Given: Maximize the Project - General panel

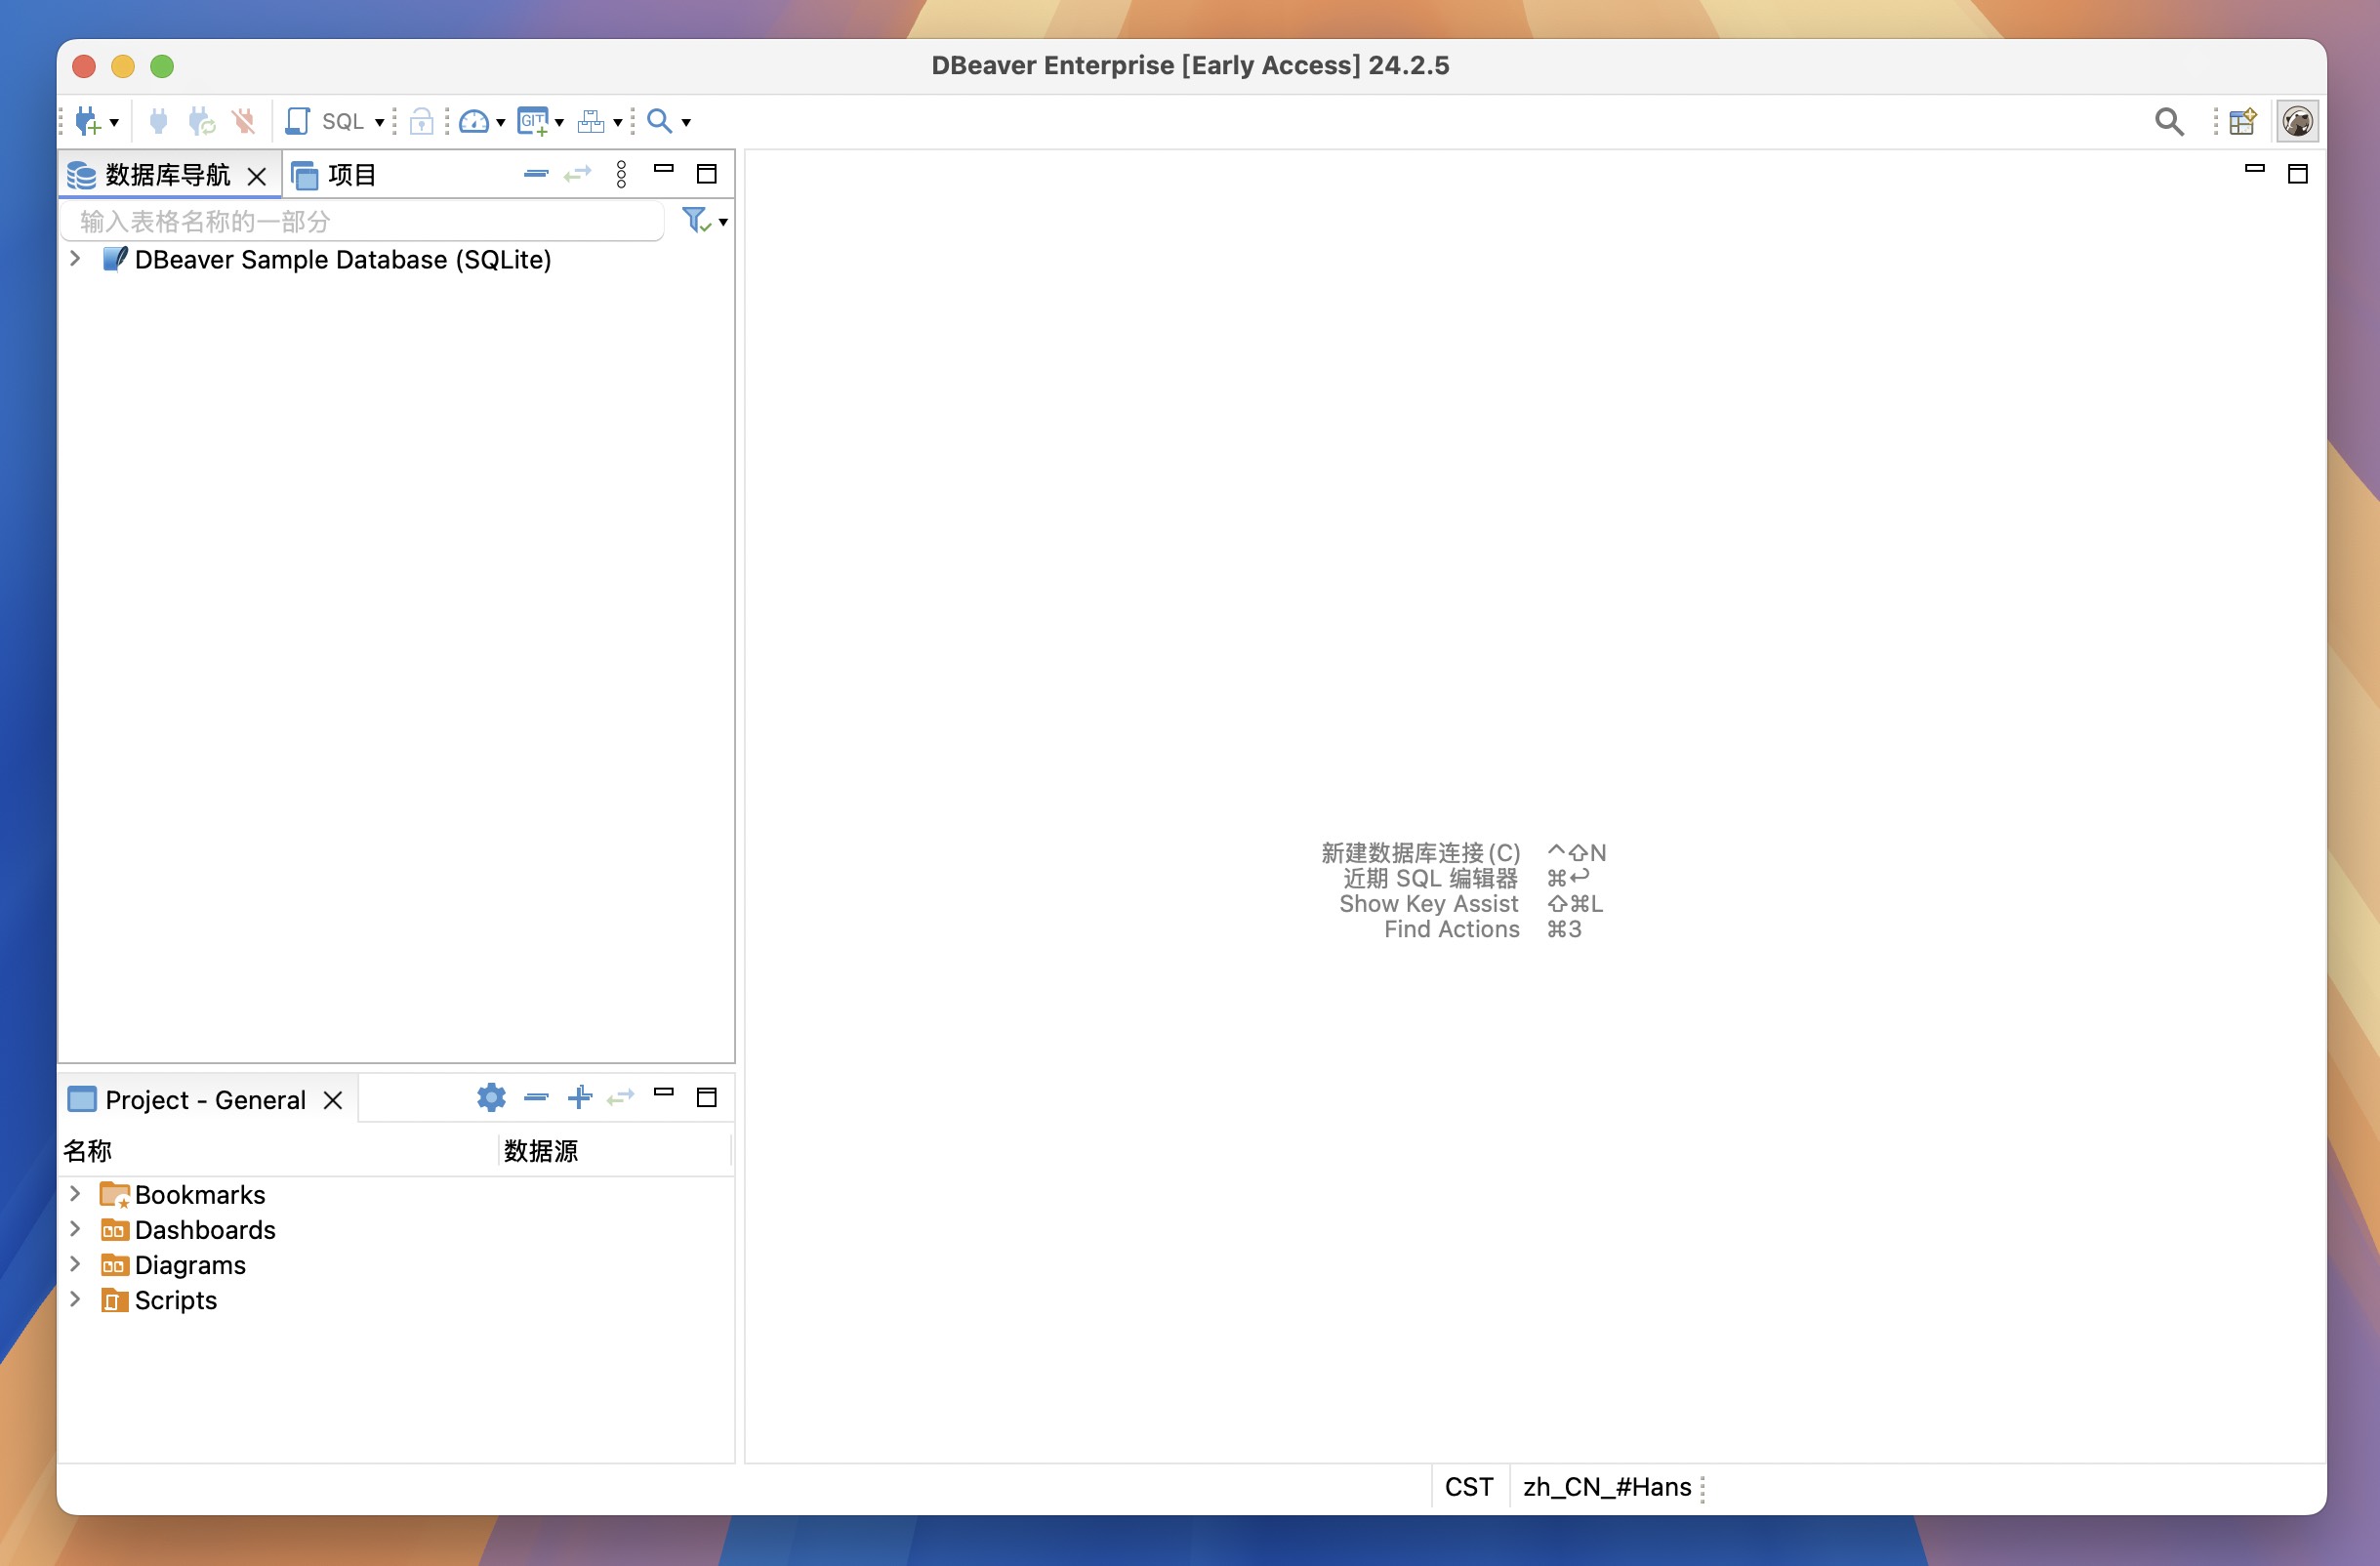Looking at the screenshot, I should (x=707, y=1097).
